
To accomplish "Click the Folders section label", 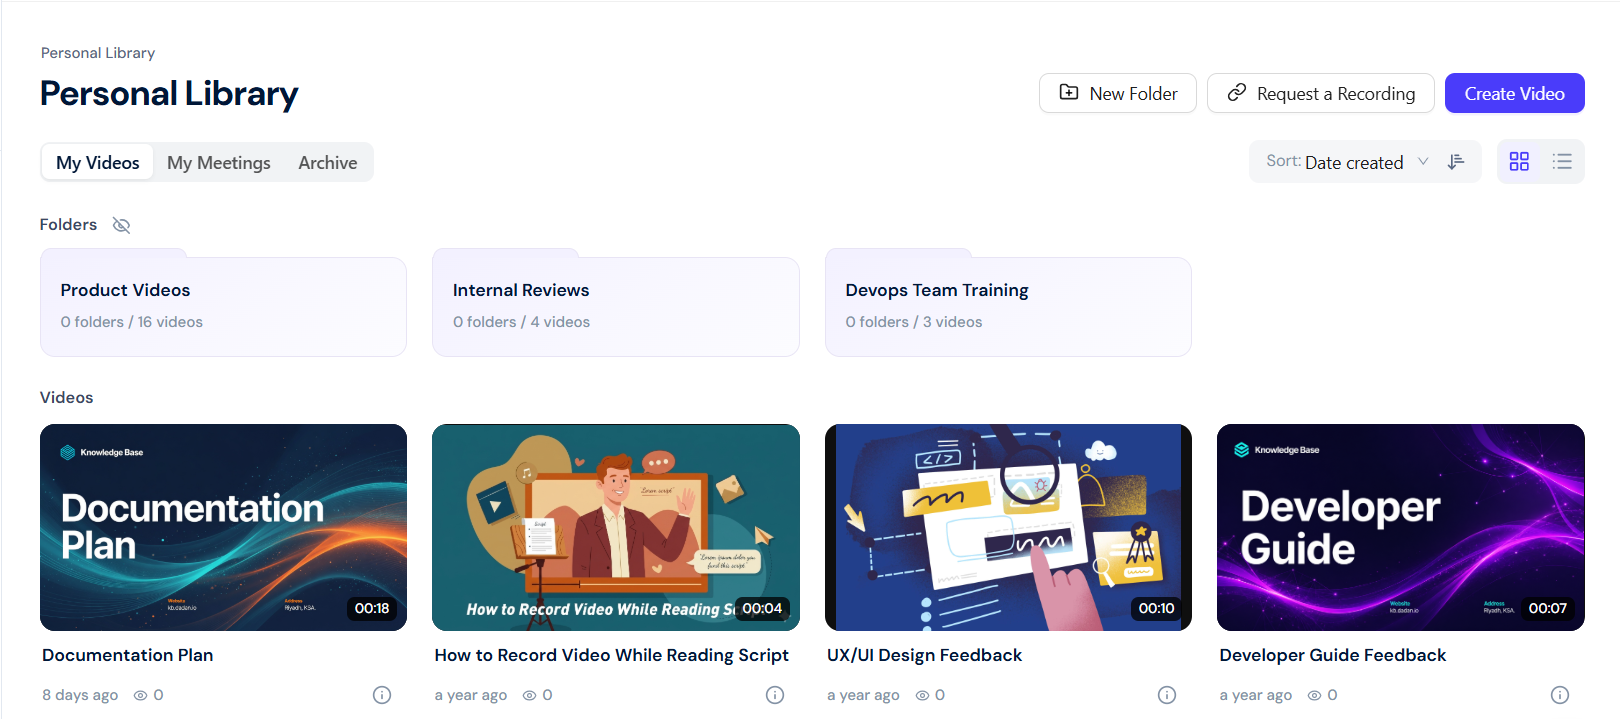I will pyautogui.click(x=68, y=225).
